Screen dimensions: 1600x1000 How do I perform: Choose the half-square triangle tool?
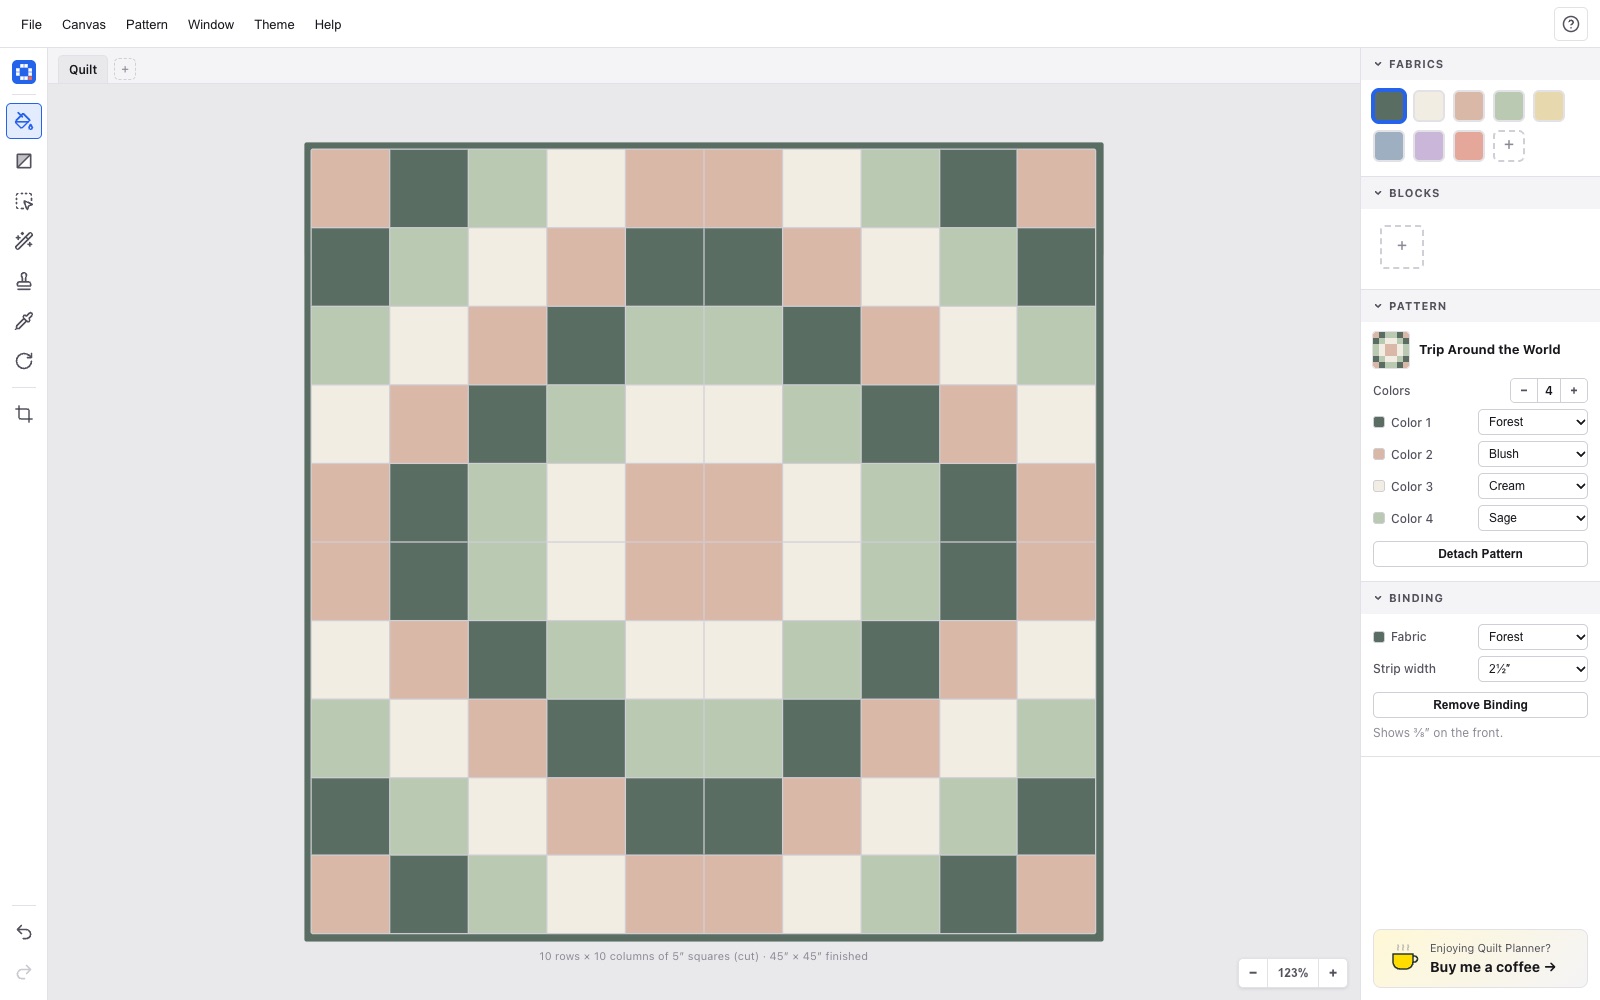tap(24, 161)
